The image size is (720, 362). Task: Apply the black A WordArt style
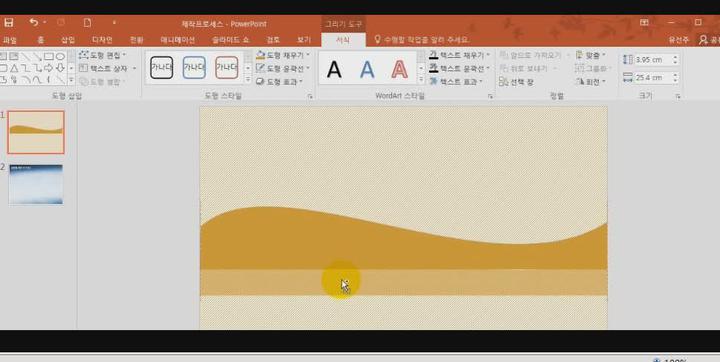tap(334, 69)
